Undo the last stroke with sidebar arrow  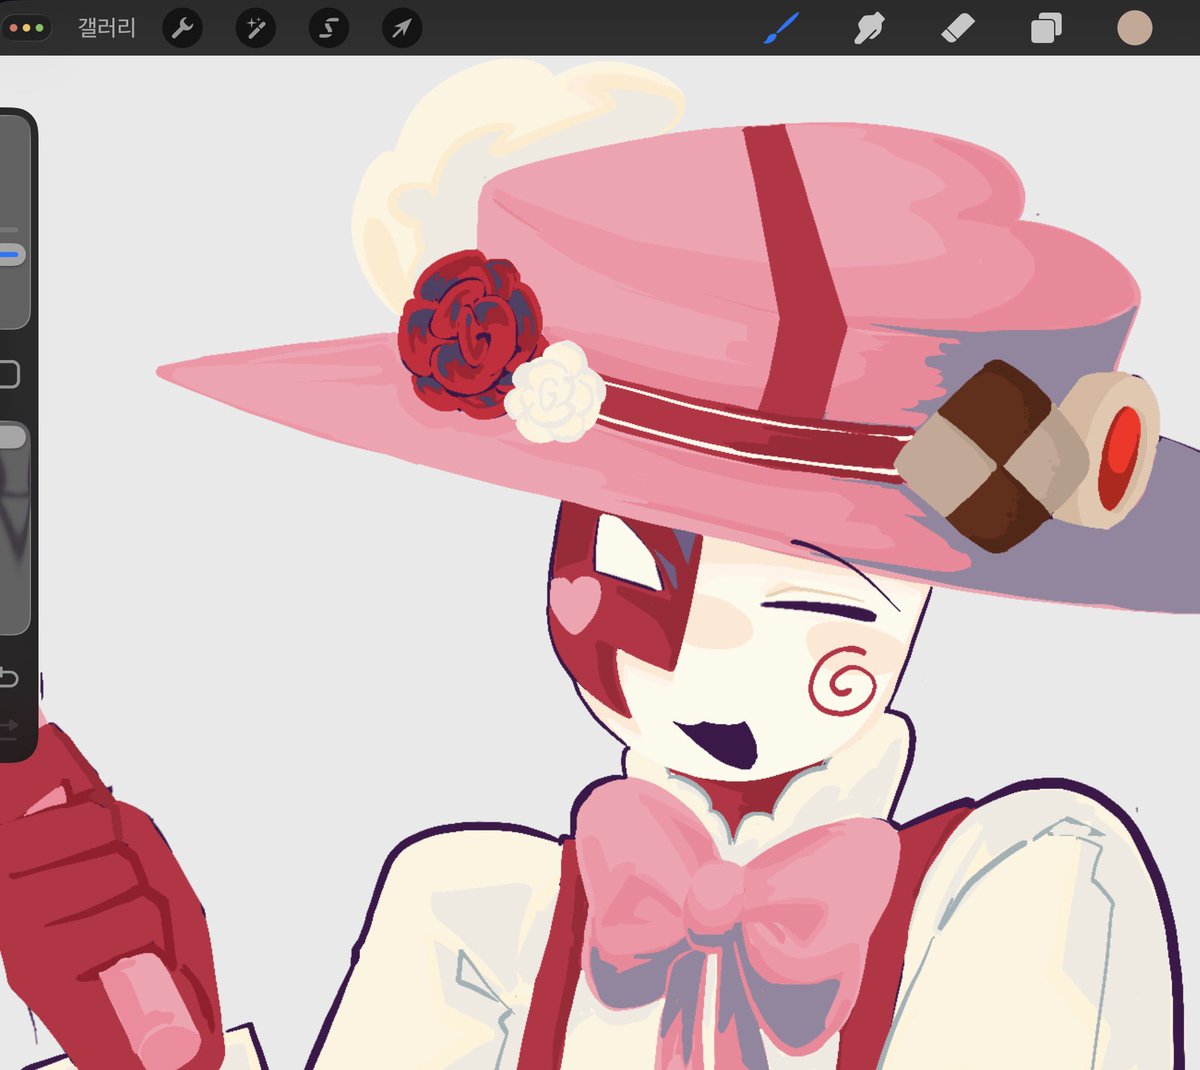tap(8, 678)
